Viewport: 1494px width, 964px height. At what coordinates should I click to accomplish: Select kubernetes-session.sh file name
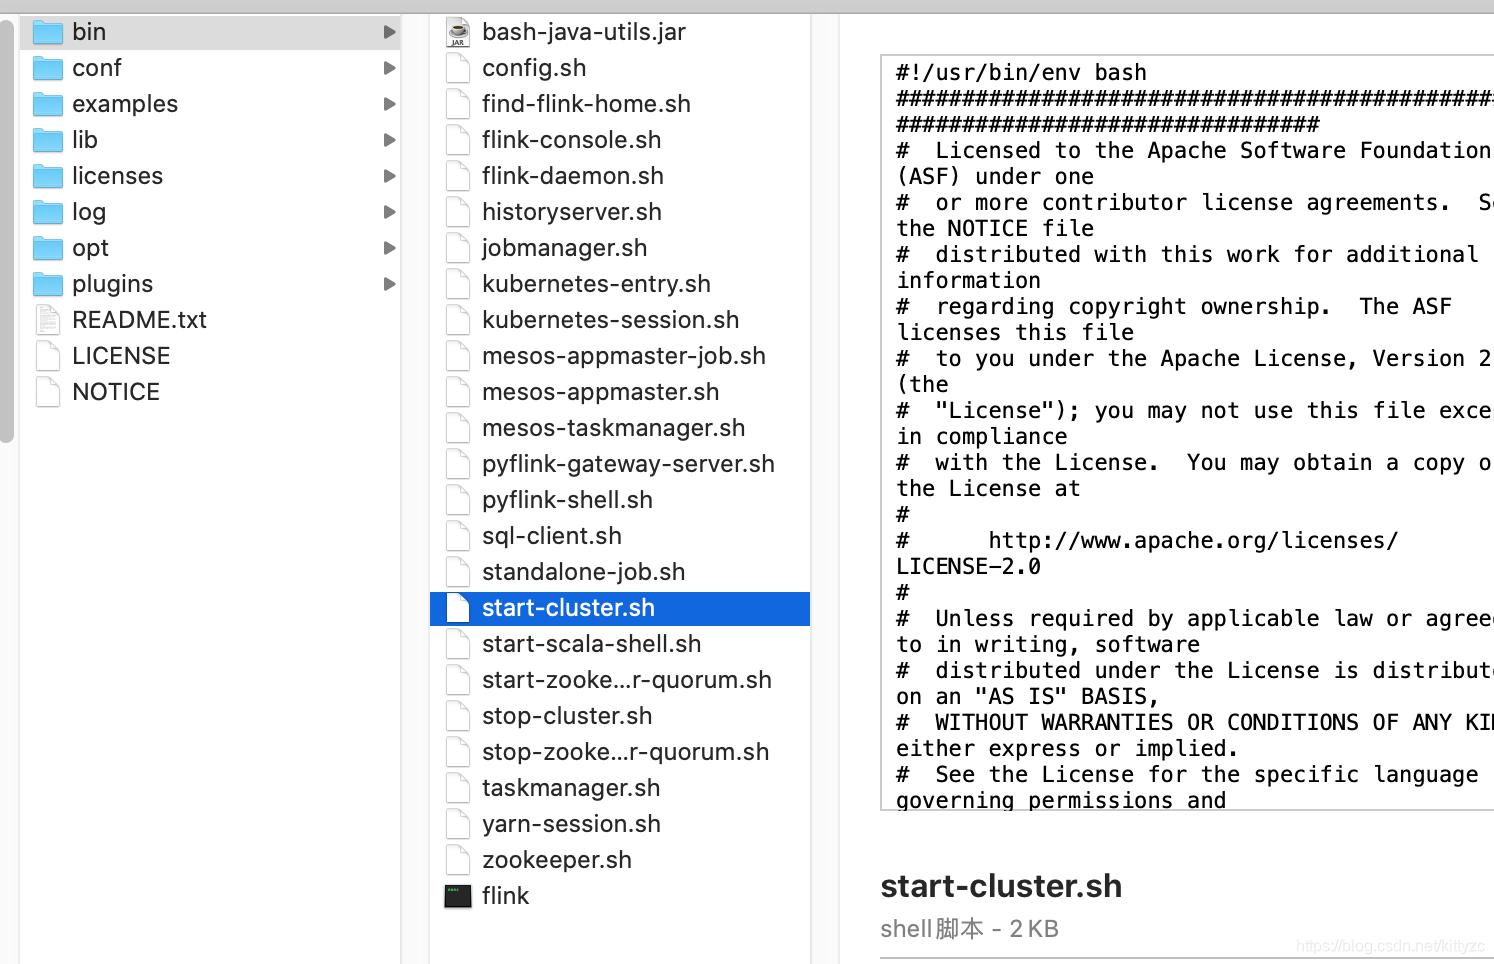[x=610, y=320]
